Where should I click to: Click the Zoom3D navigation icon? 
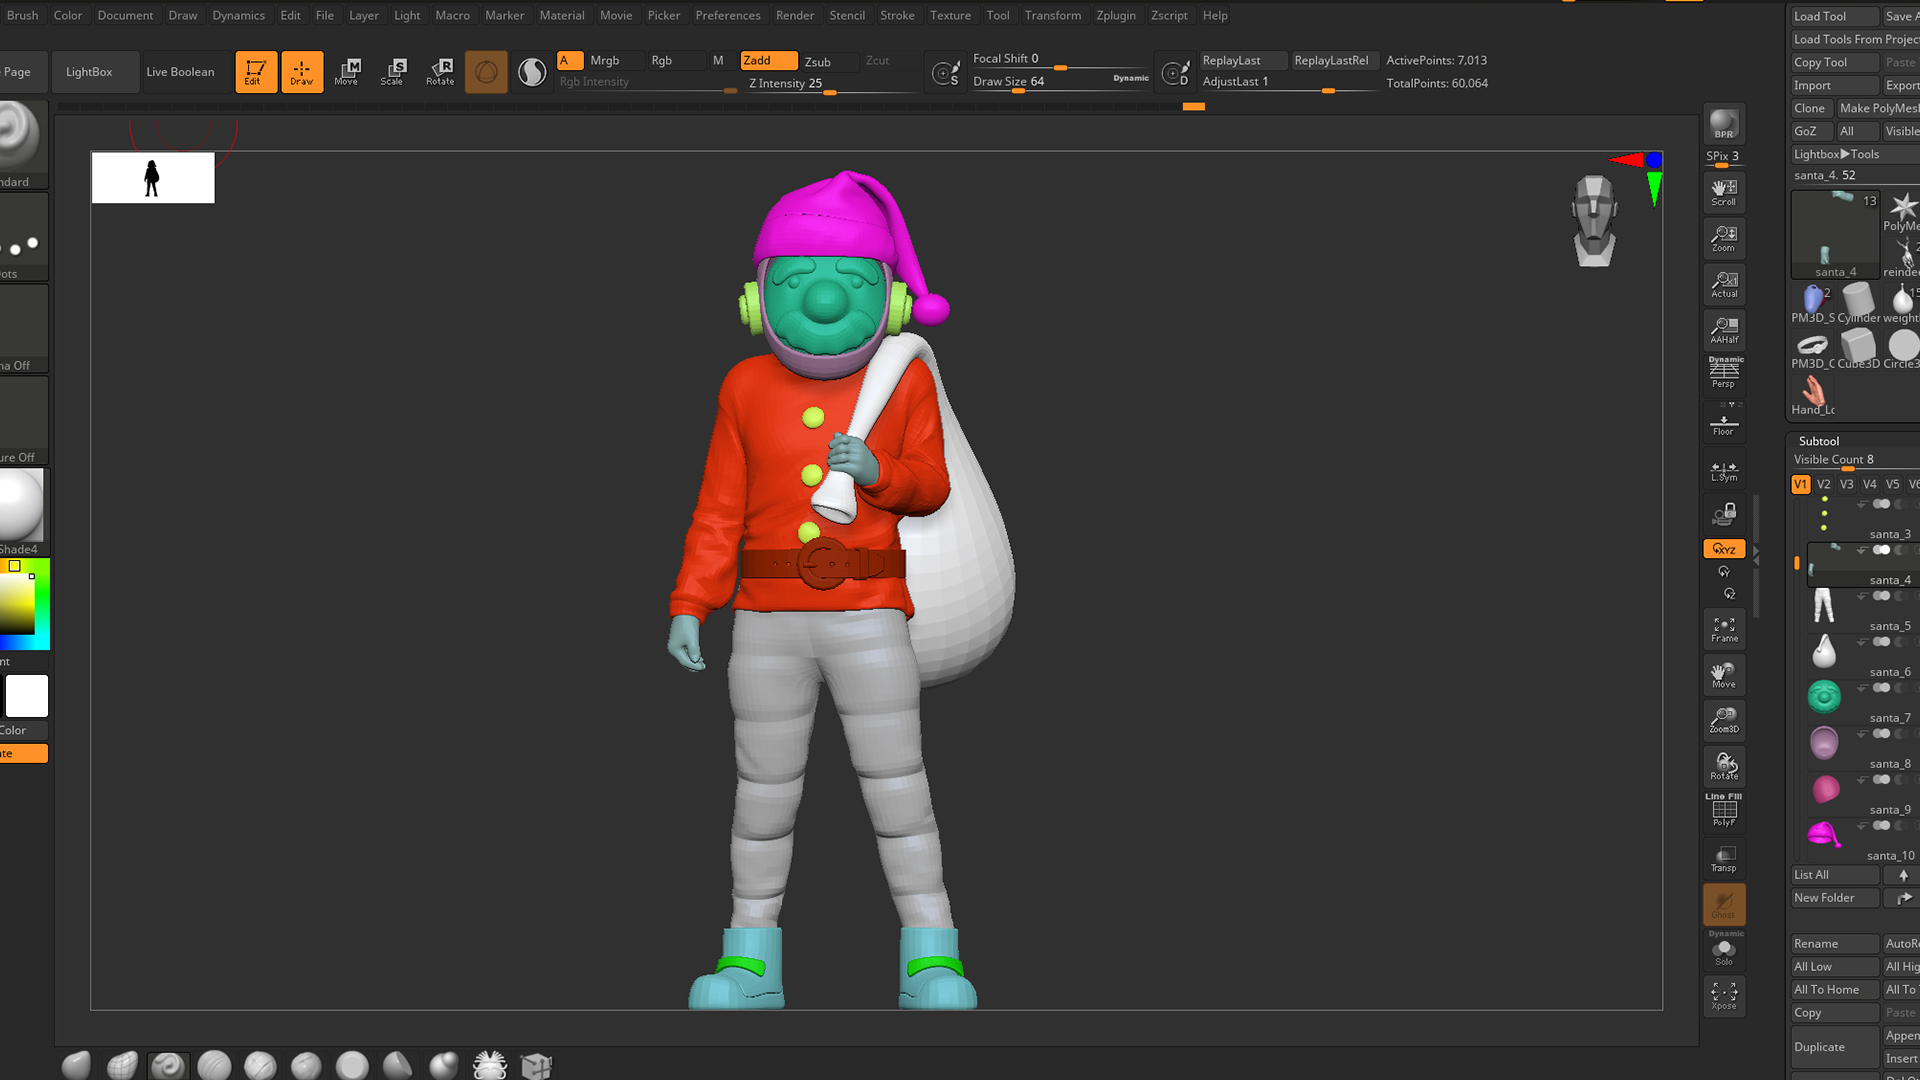(x=1723, y=720)
